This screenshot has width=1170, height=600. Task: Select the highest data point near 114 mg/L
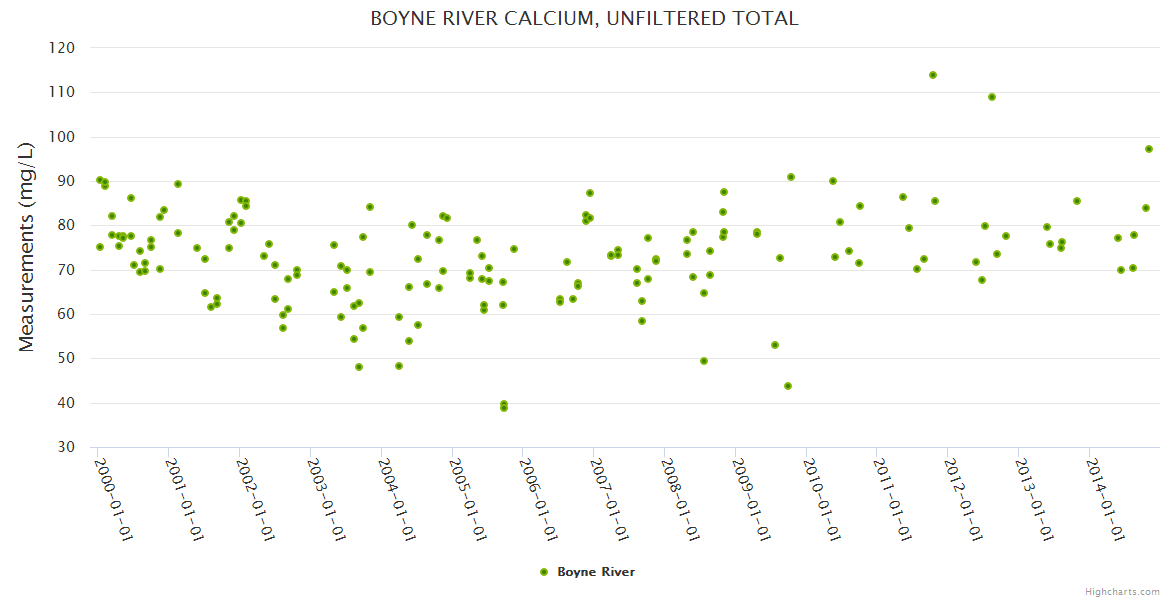(933, 75)
